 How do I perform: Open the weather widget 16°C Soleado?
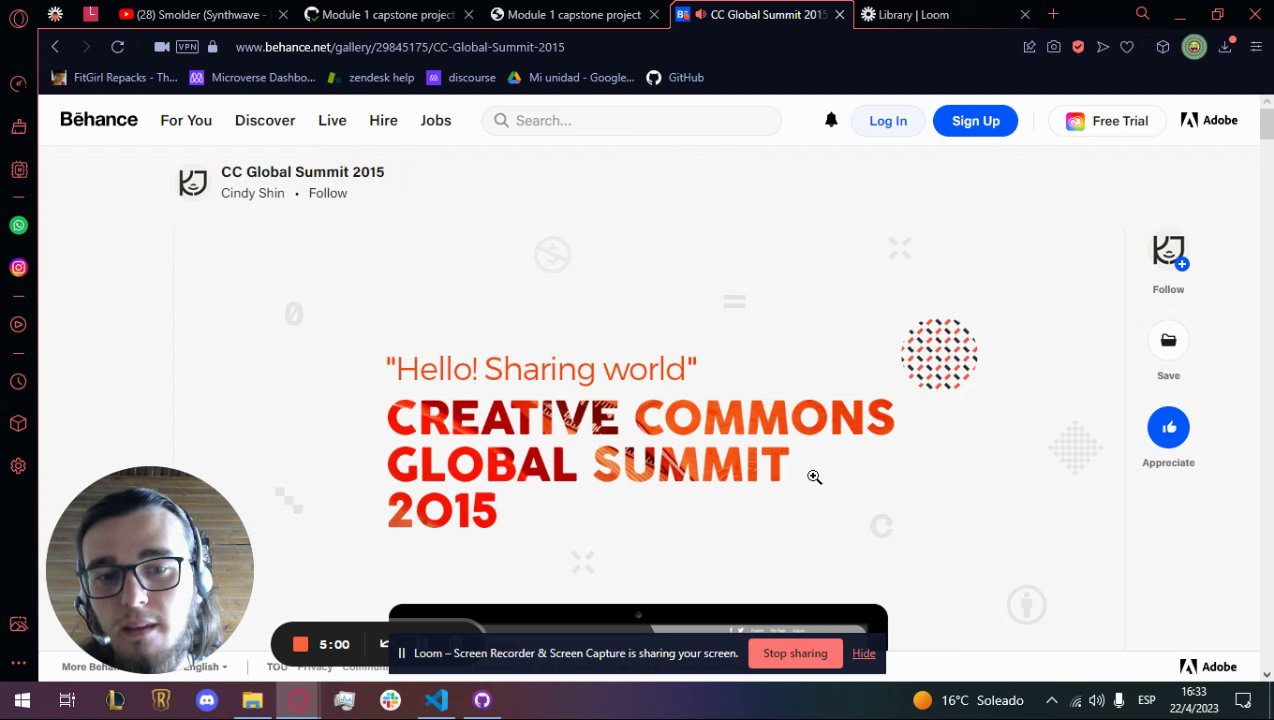point(968,700)
